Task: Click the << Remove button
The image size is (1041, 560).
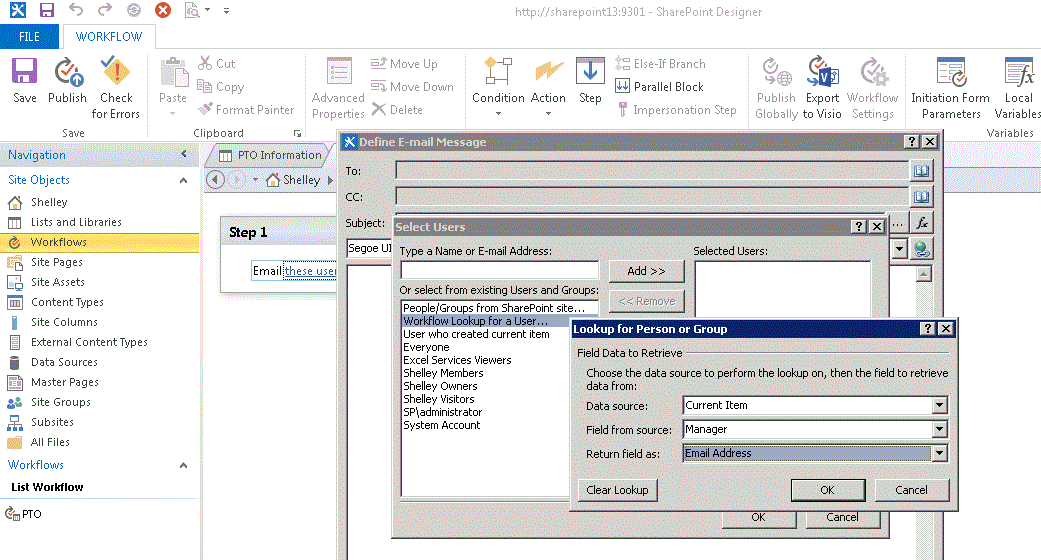Action: (646, 301)
